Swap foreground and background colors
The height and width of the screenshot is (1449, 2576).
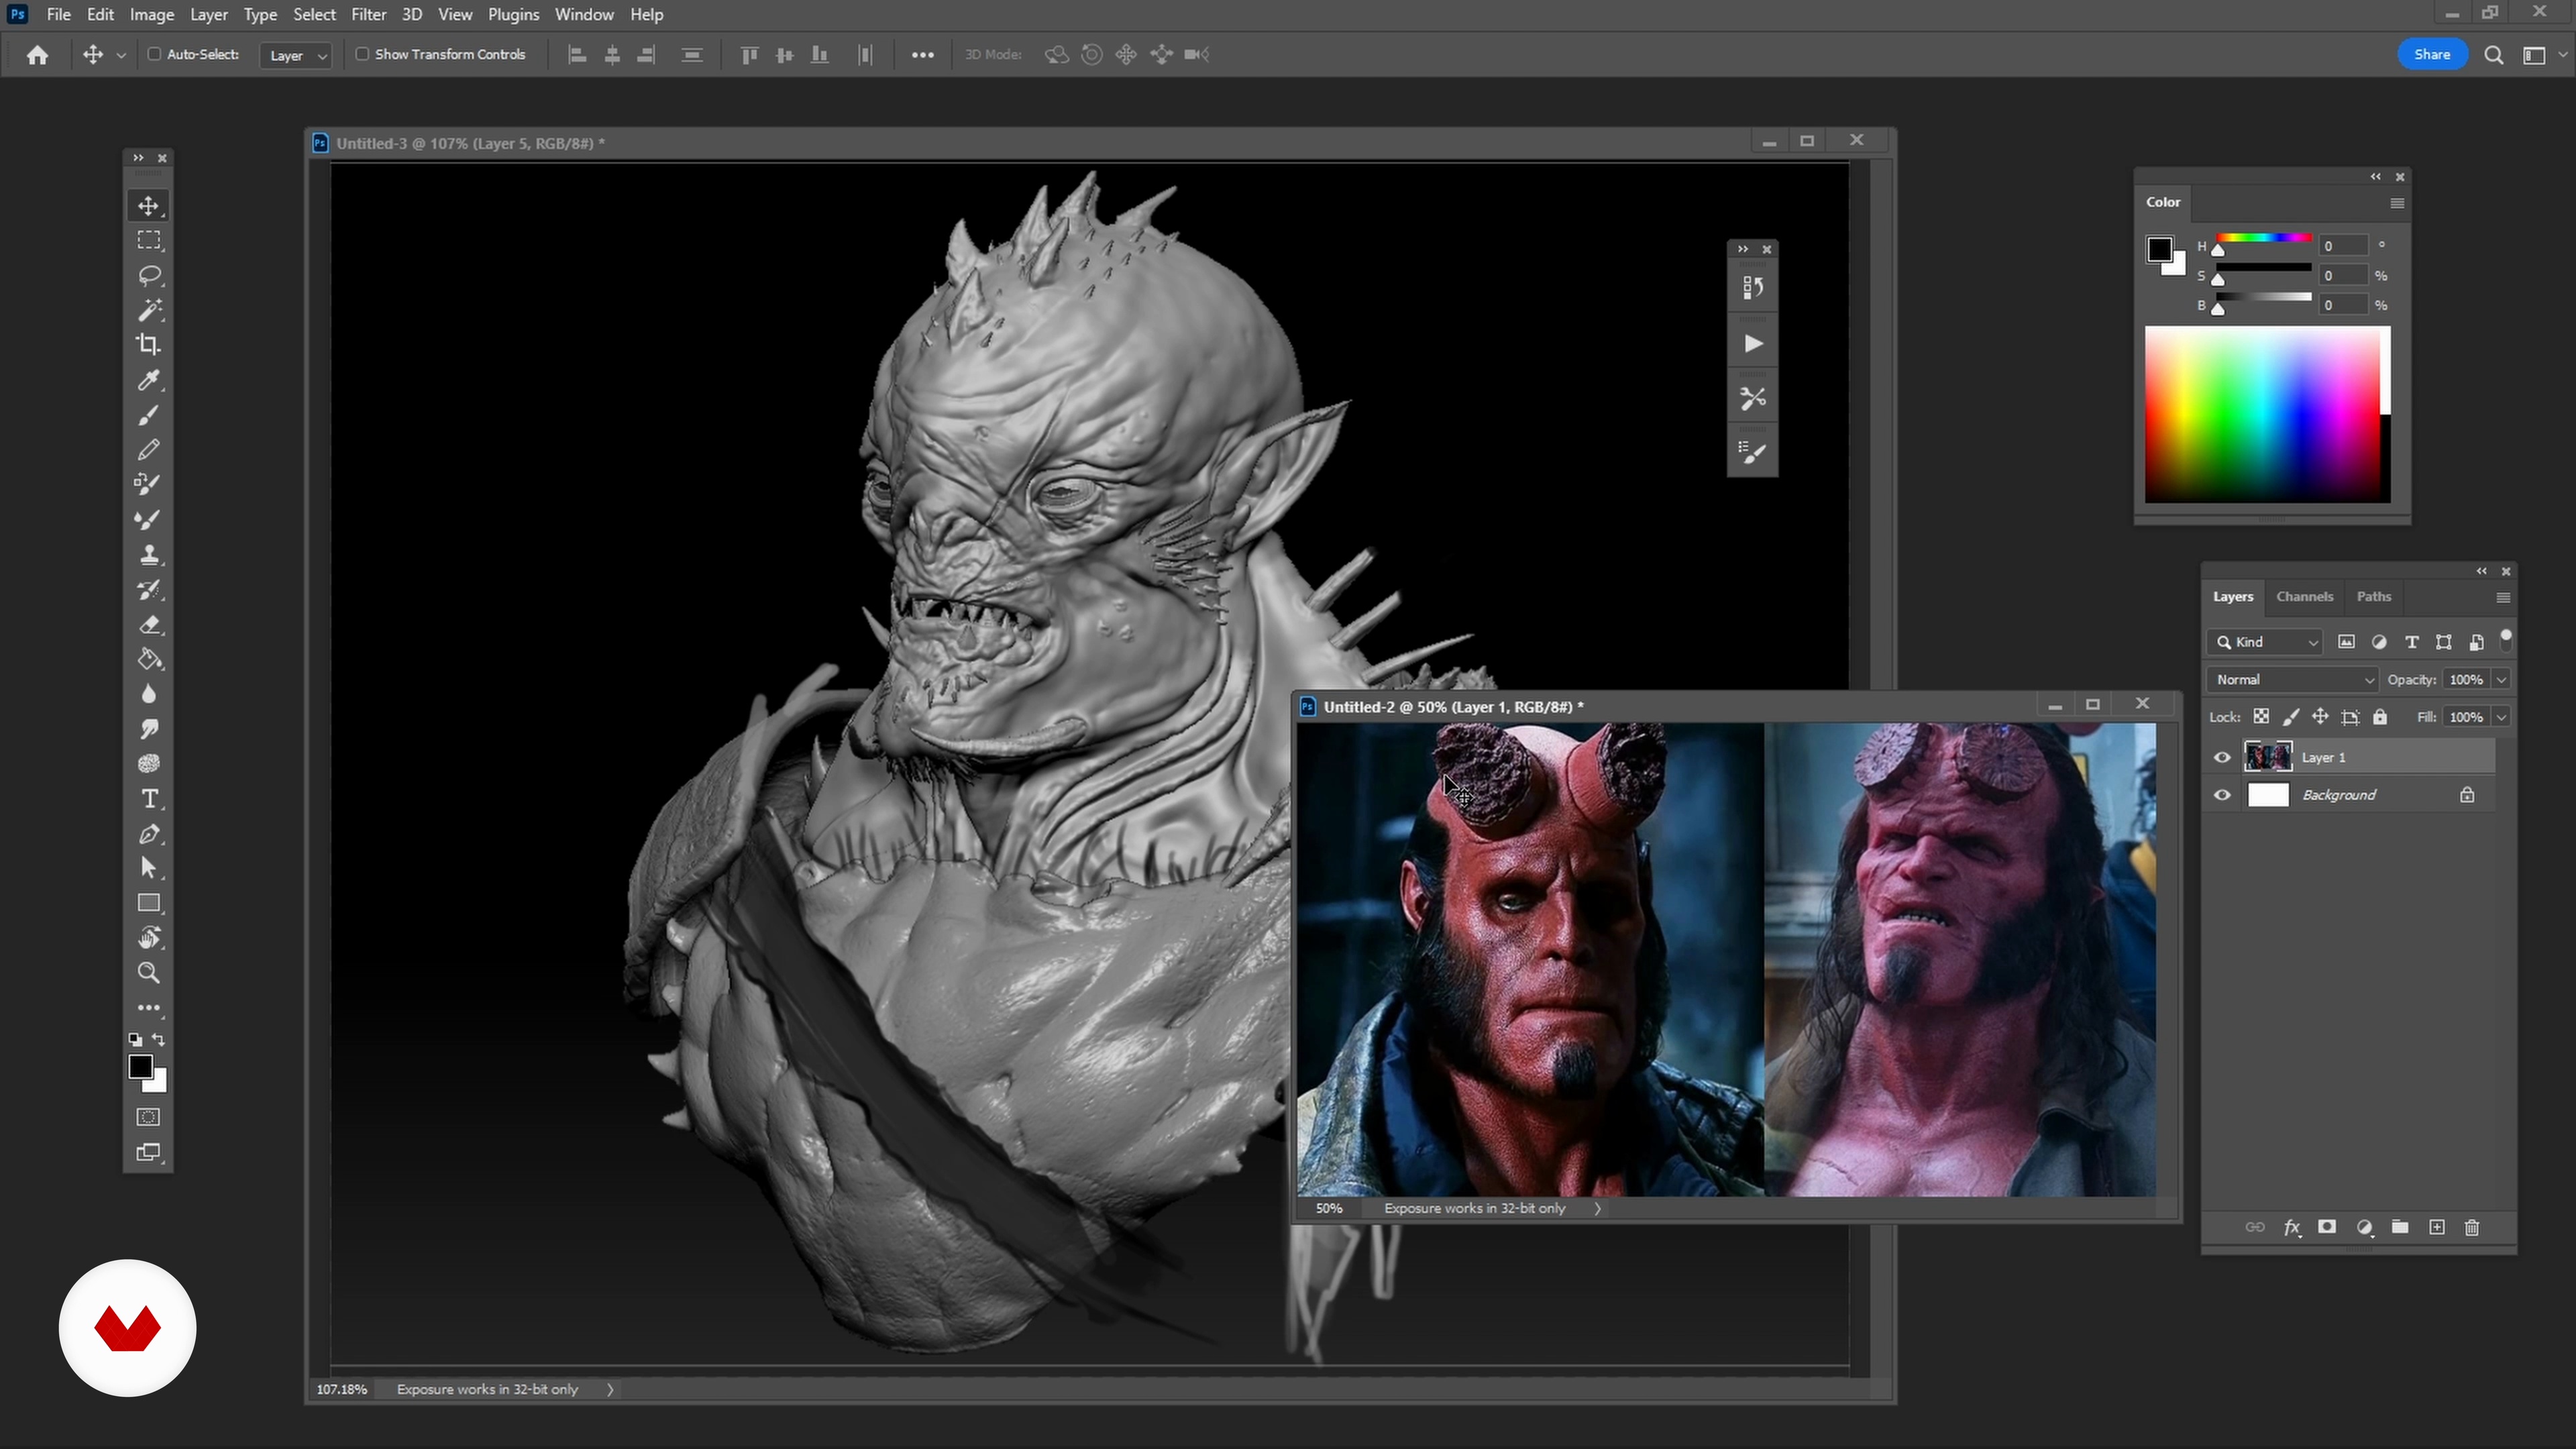pyautogui.click(x=159, y=1040)
